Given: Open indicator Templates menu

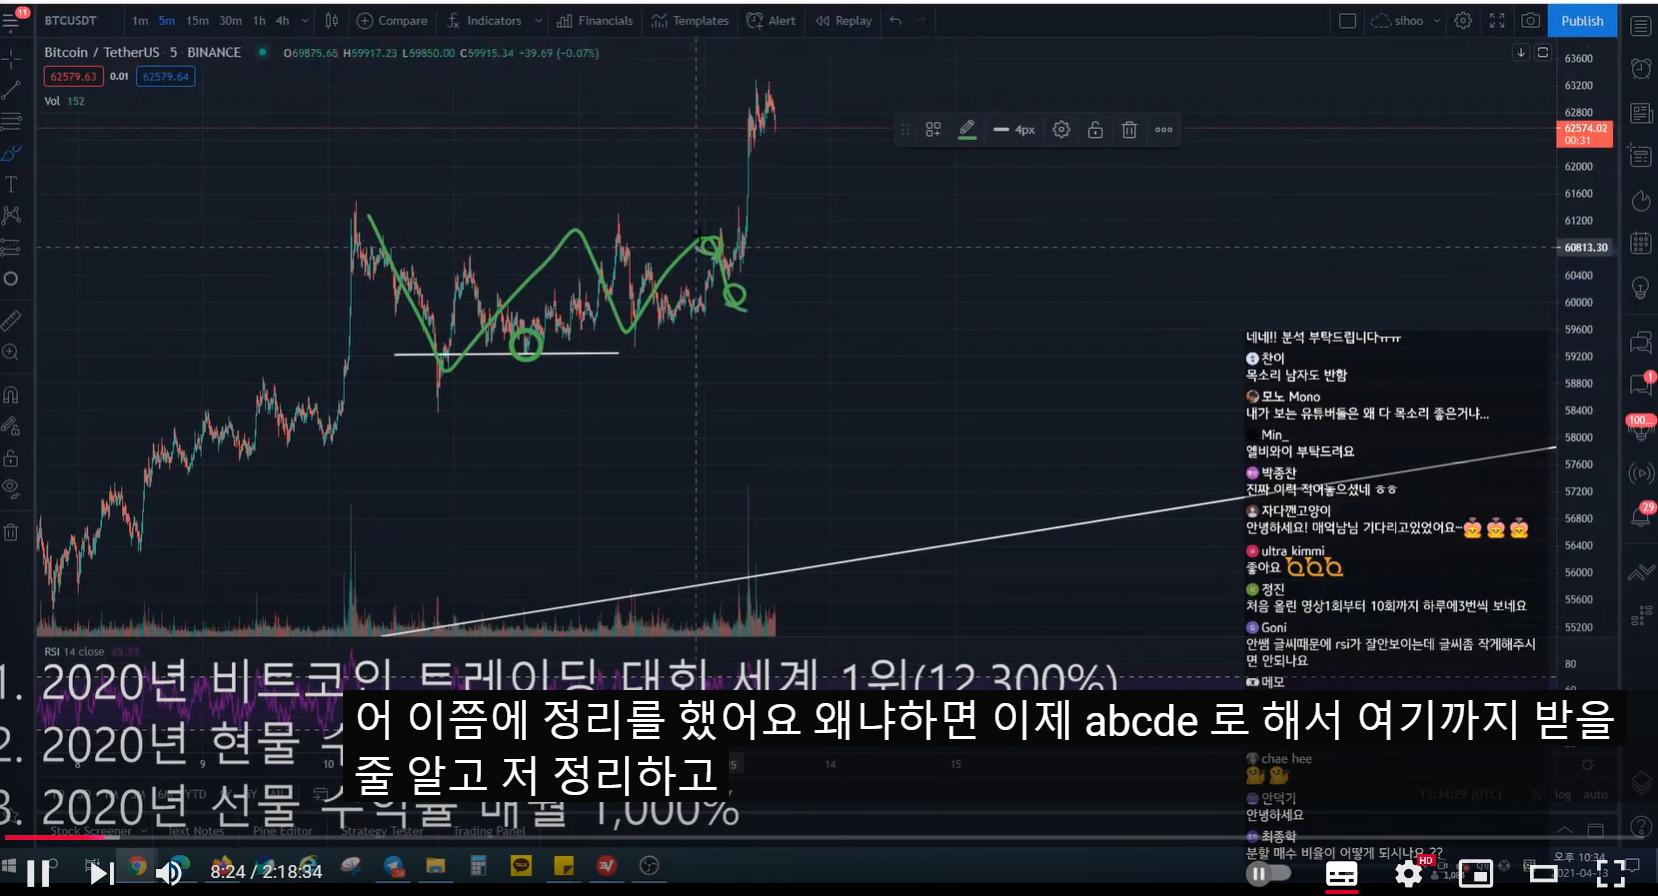Looking at the screenshot, I should (x=690, y=20).
